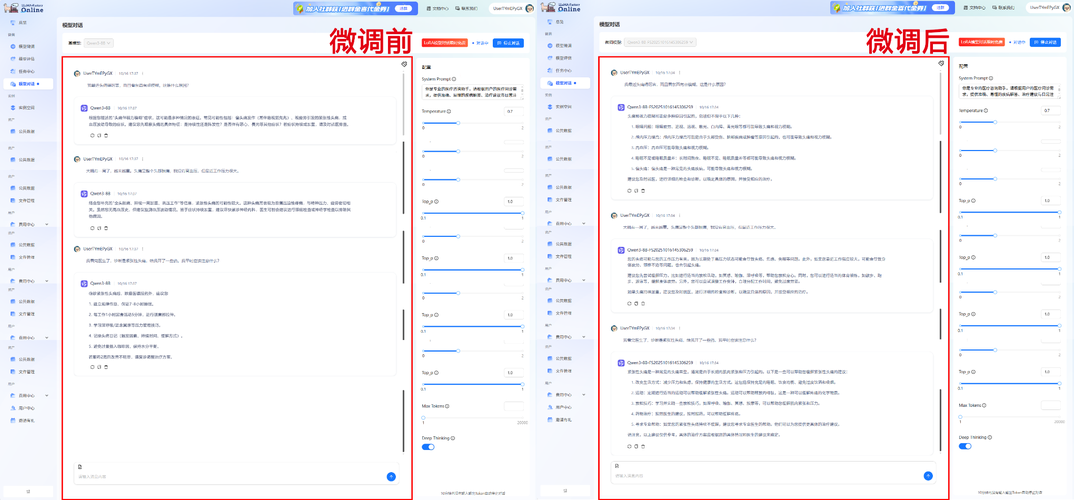Click System Prompt info icon, 微调前 window
This screenshot has width=1074, height=500.
[x=454, y=79]
